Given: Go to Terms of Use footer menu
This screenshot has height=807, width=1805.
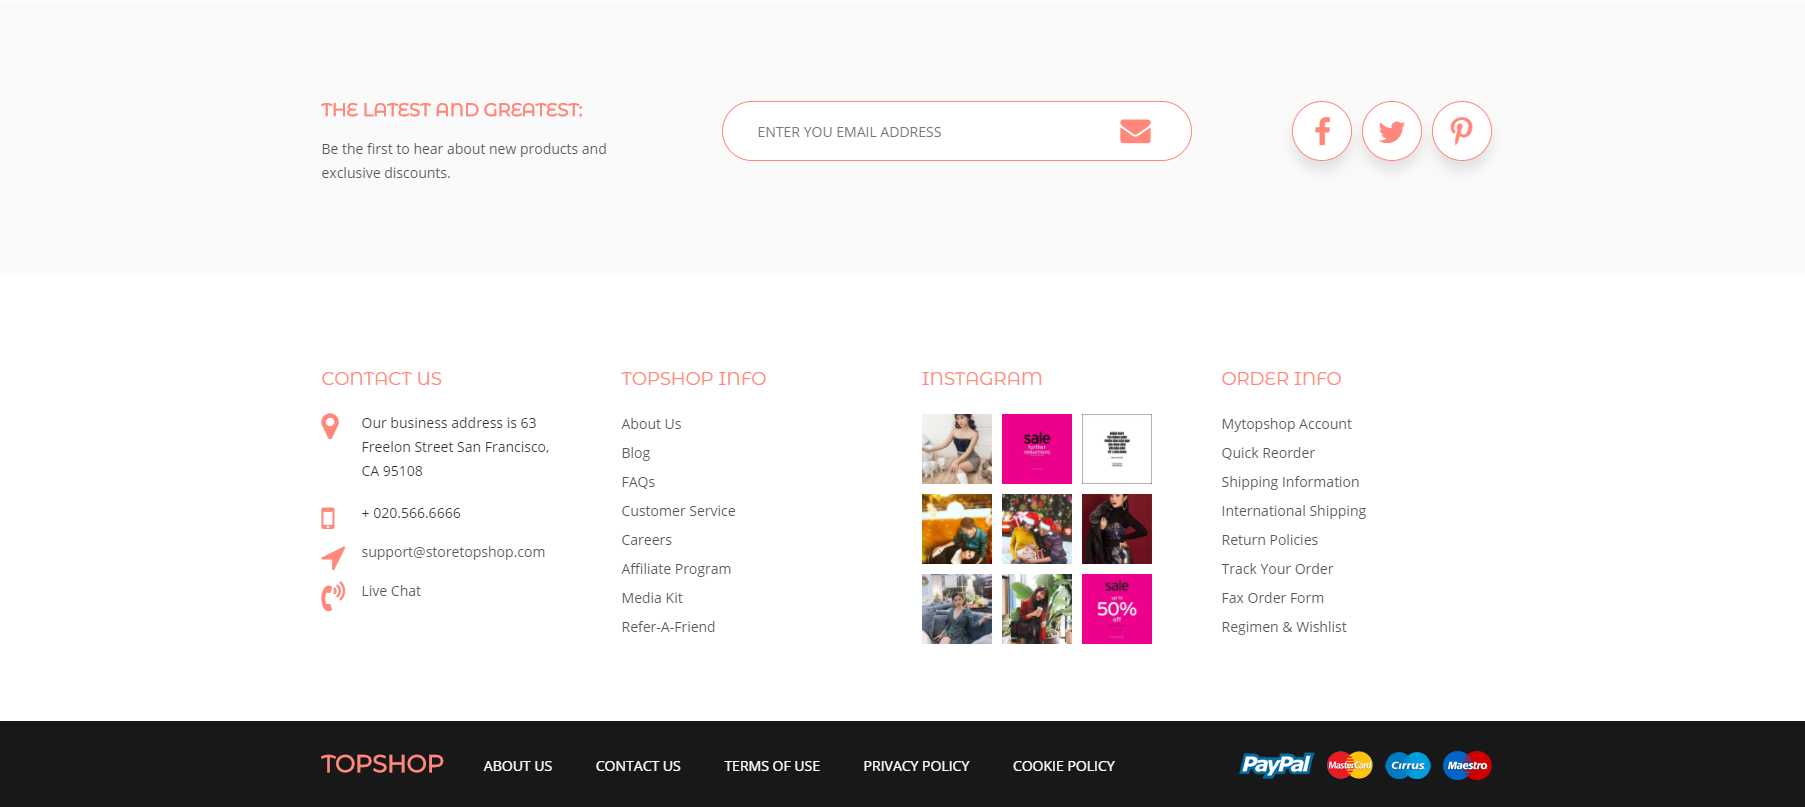Looking at the screenshot, I should tap(772, 766).
